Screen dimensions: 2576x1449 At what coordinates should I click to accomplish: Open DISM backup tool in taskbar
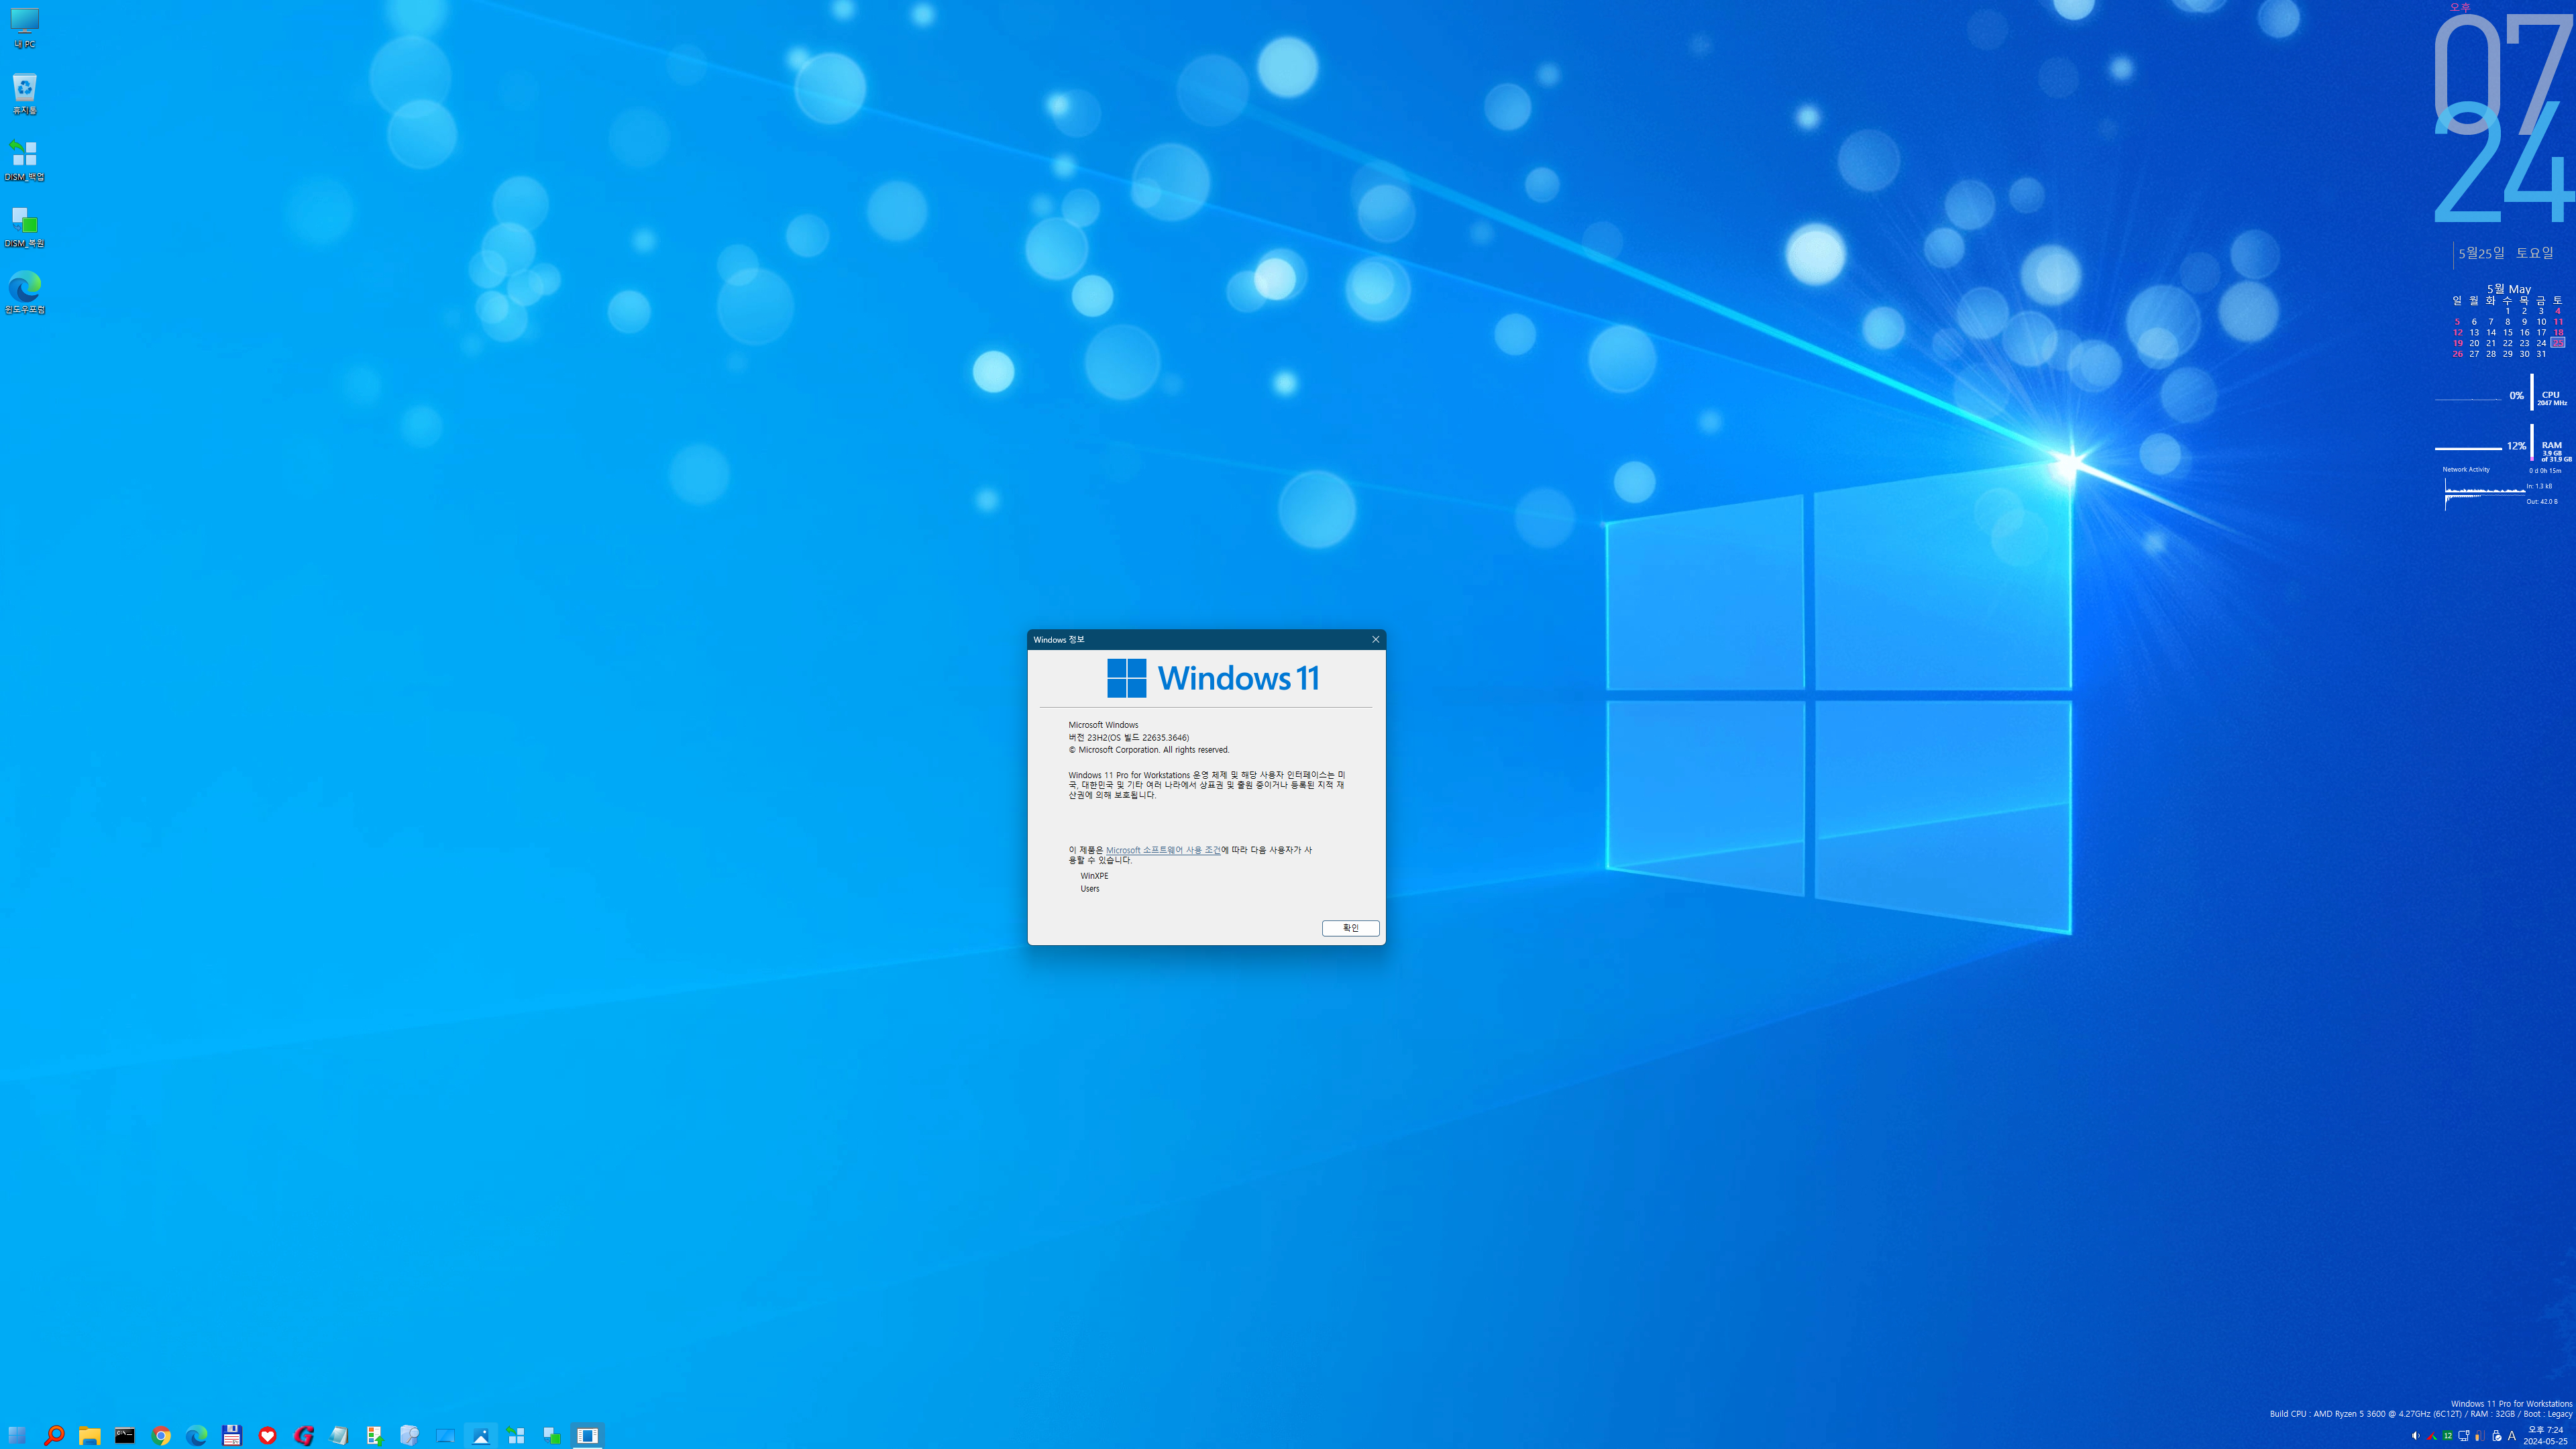pyautogui.click(x=516, y=1435)
